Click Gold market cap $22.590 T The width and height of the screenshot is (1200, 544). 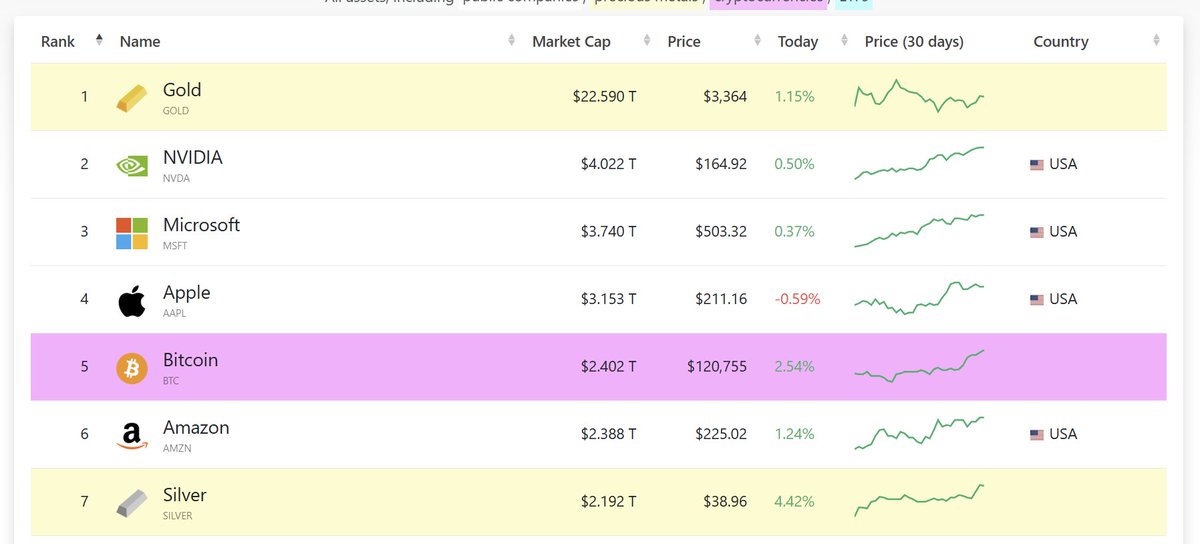tap(605, 97)
